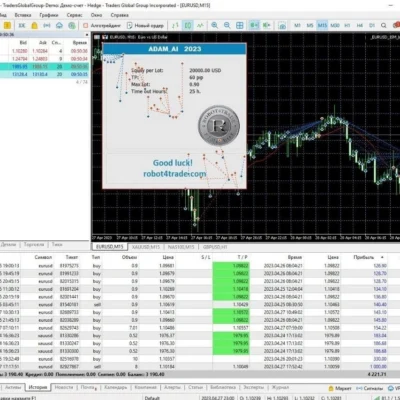The image size is (400, 400).
Task: Open the Графики menu
Action: coord(49,15)
